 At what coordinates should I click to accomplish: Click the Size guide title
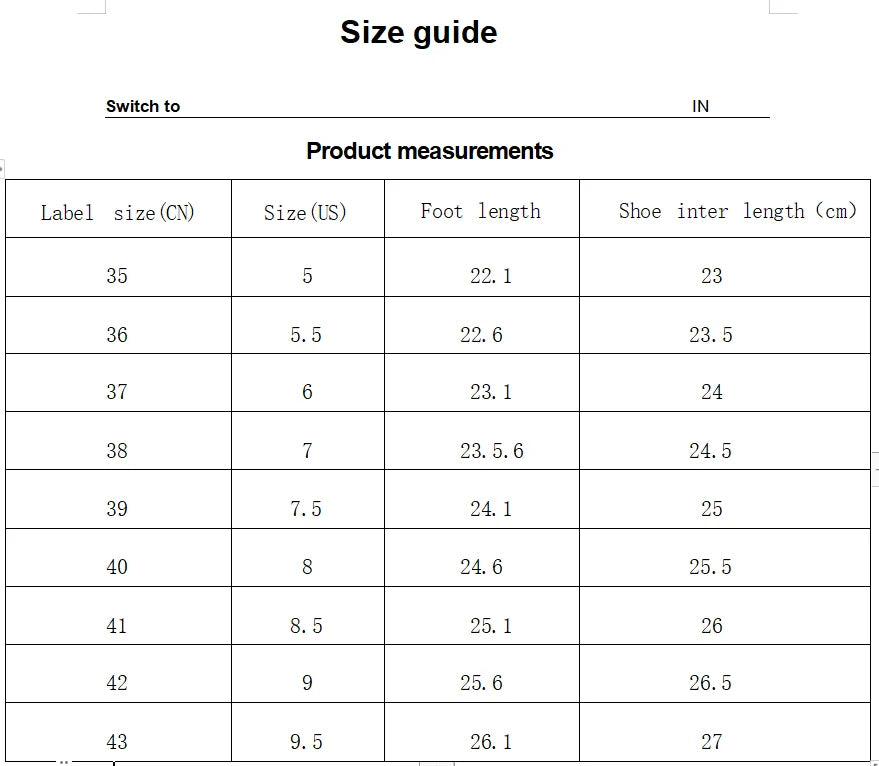click(418, 32)
